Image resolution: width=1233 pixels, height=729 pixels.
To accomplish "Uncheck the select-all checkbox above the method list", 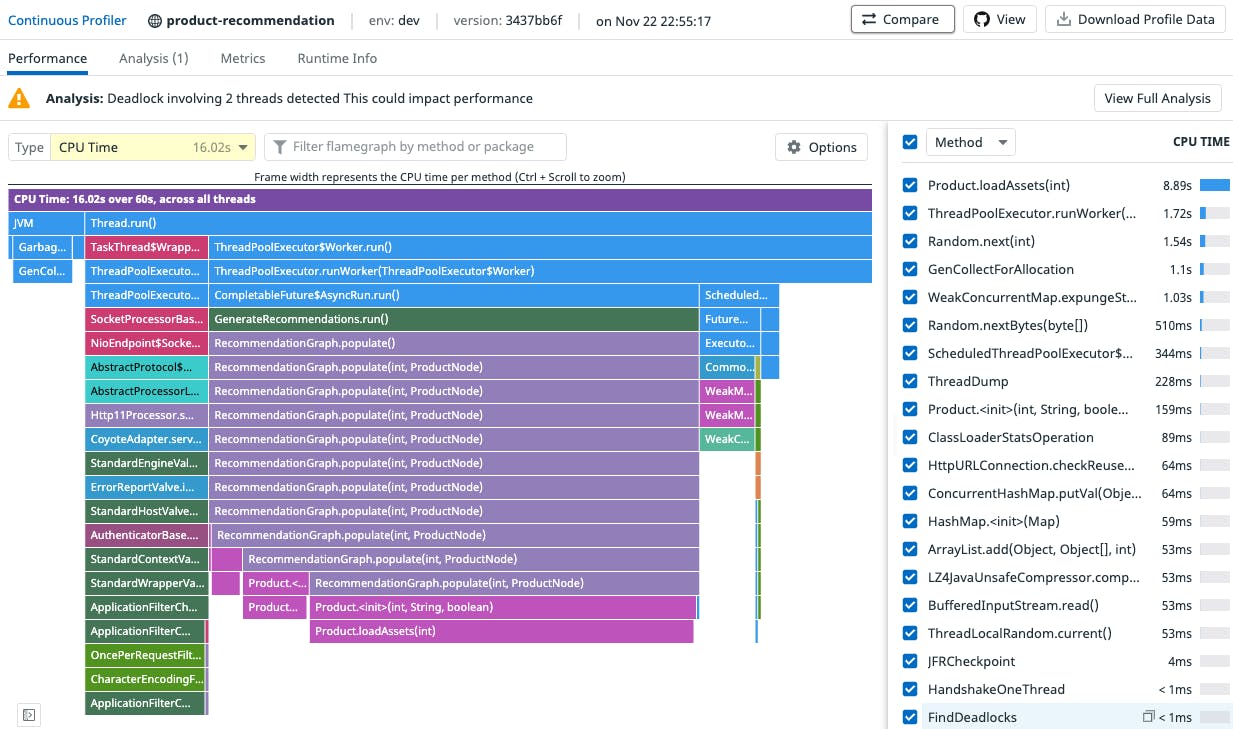I will [x=910, y=142].
